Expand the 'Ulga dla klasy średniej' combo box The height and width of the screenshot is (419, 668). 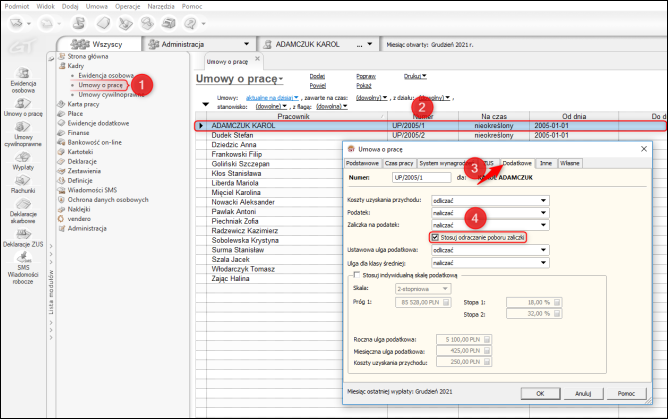(543, 262)
